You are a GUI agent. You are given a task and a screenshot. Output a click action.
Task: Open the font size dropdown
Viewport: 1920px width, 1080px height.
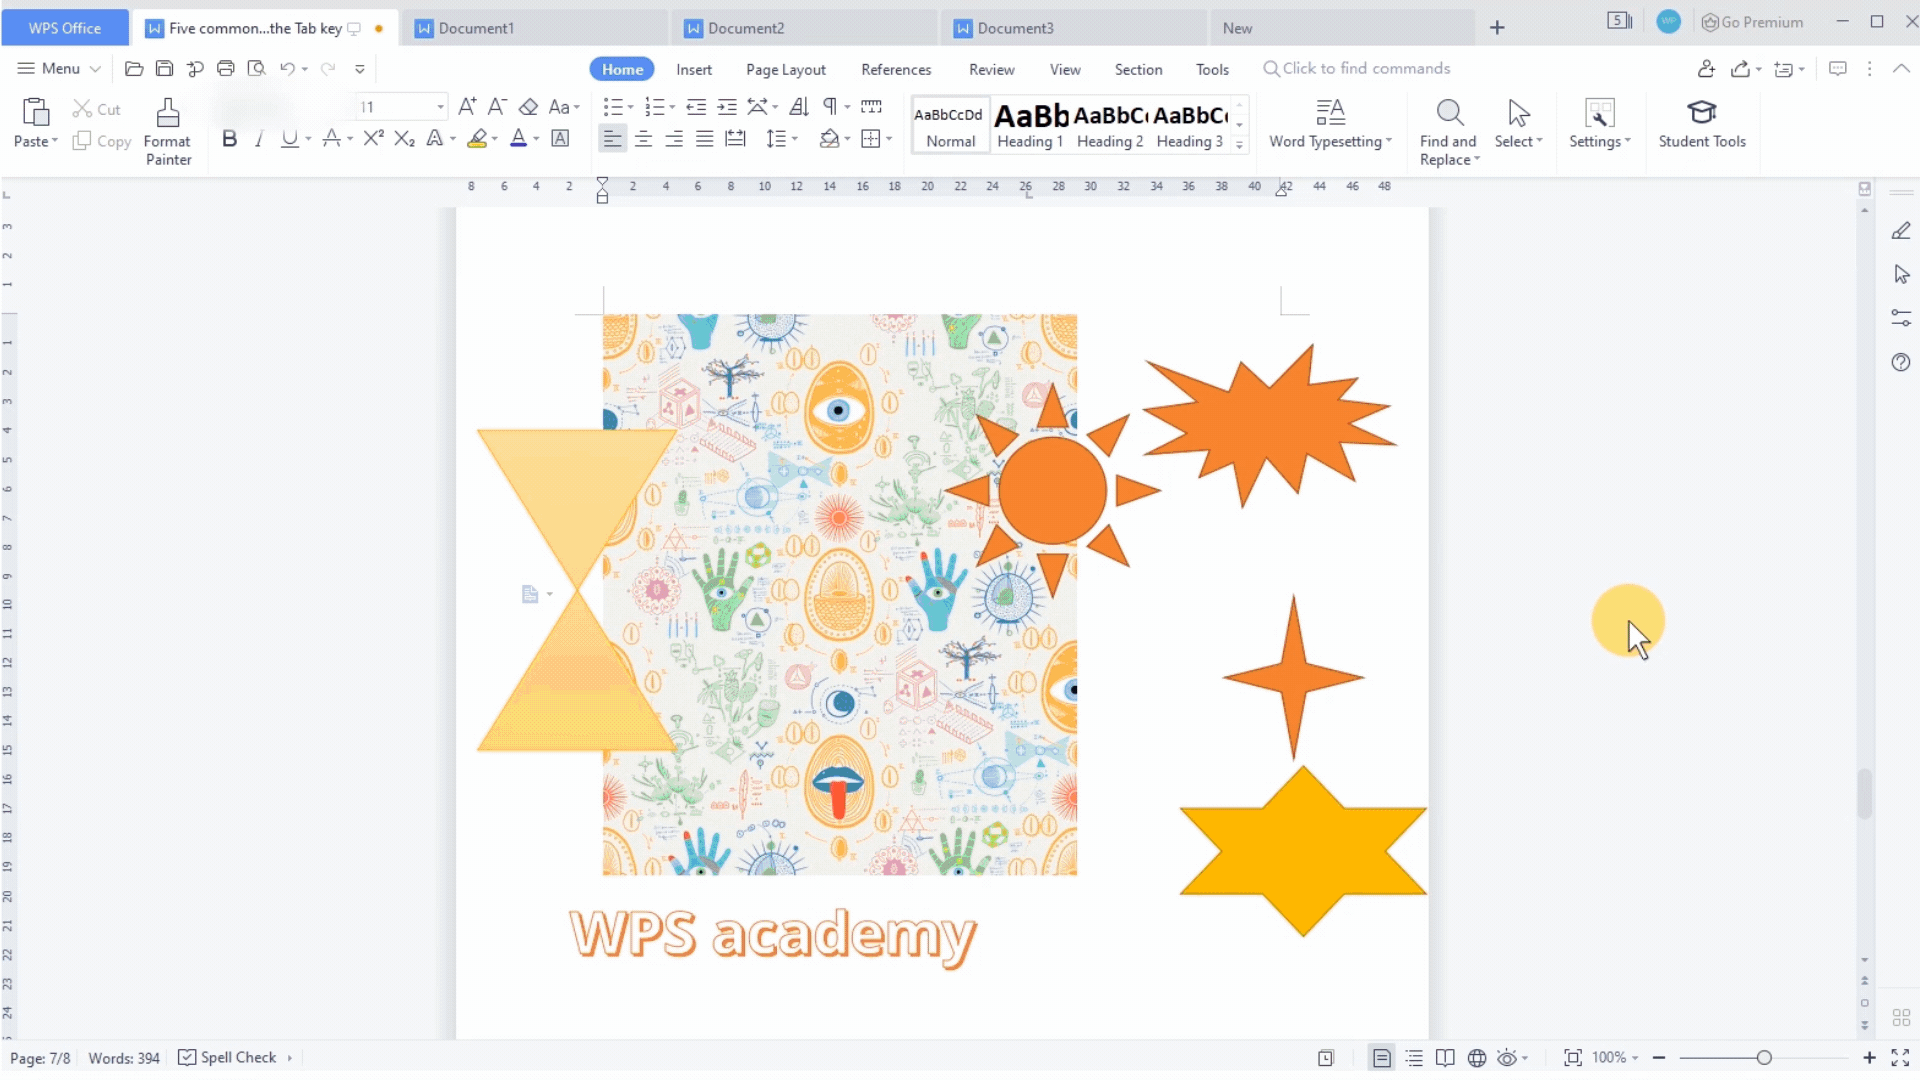pos(440,107)
